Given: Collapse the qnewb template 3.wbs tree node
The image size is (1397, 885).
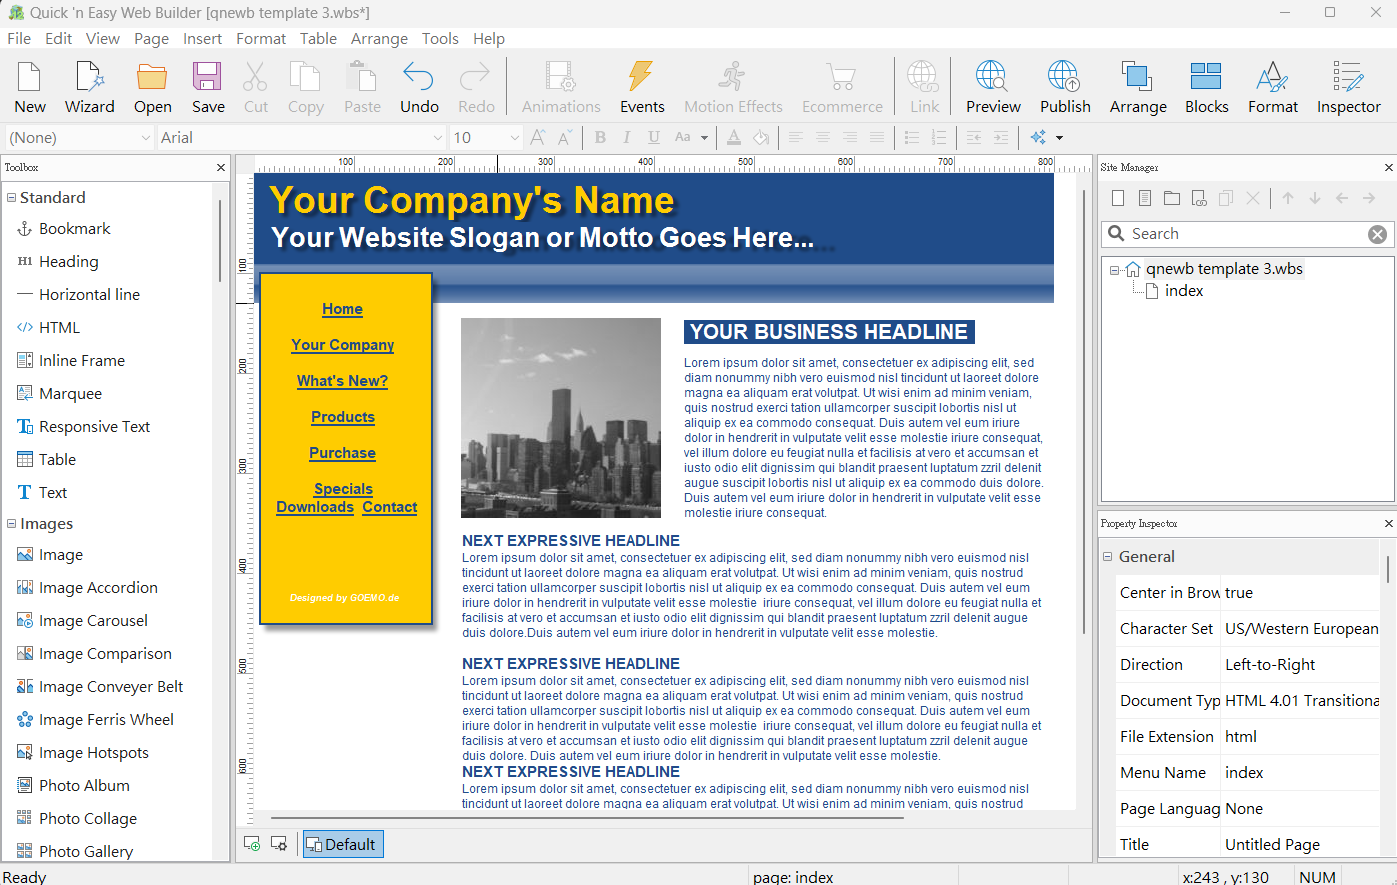Looking at the screenshot, I should click(1114, 269).
